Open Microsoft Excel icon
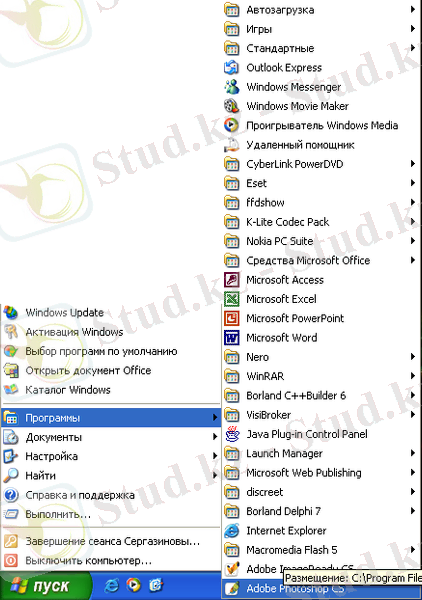The width and height of the screenshot is (422, 600). pos(232,299)
